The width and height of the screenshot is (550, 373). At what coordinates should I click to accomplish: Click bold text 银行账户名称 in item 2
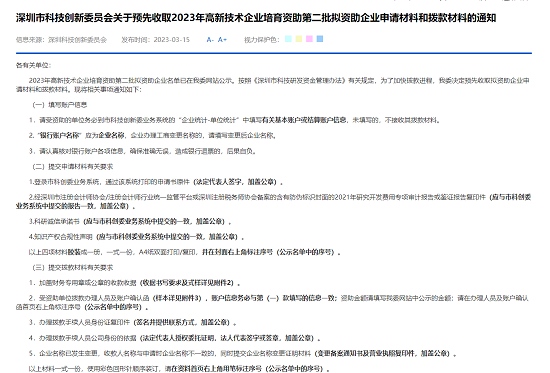(60, 135)
